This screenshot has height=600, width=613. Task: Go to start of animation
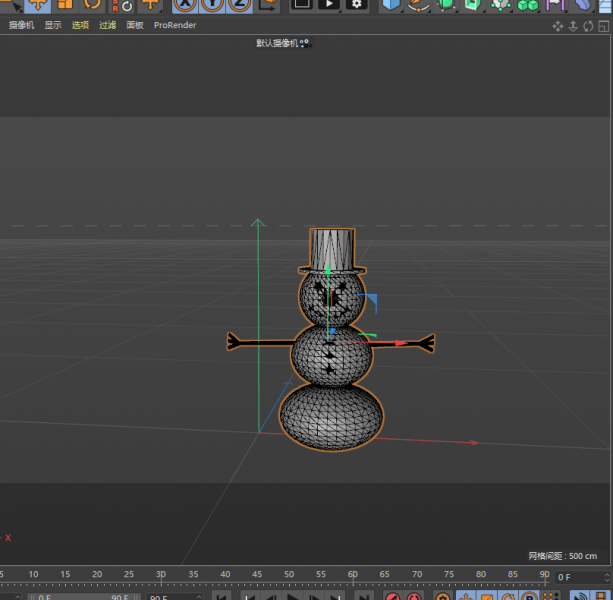coord(221,596)
